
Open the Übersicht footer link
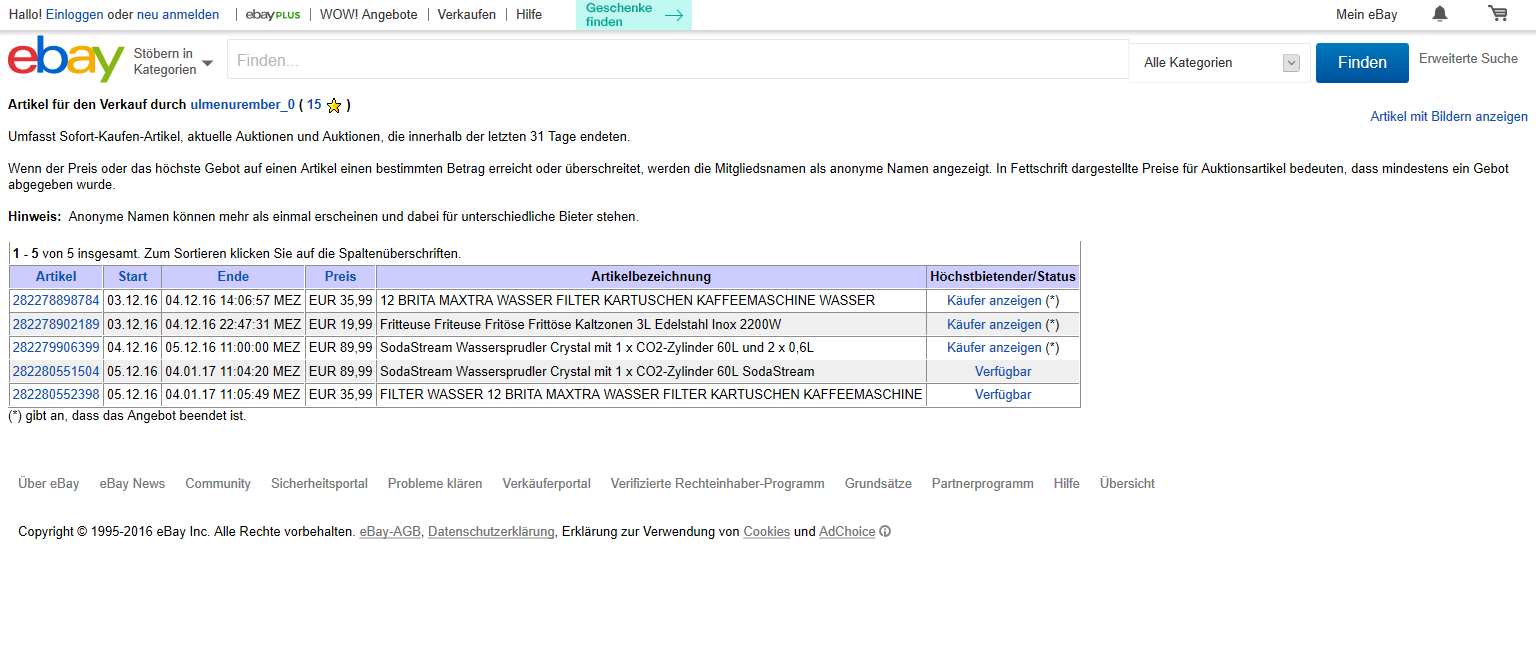coord(1127,484)
